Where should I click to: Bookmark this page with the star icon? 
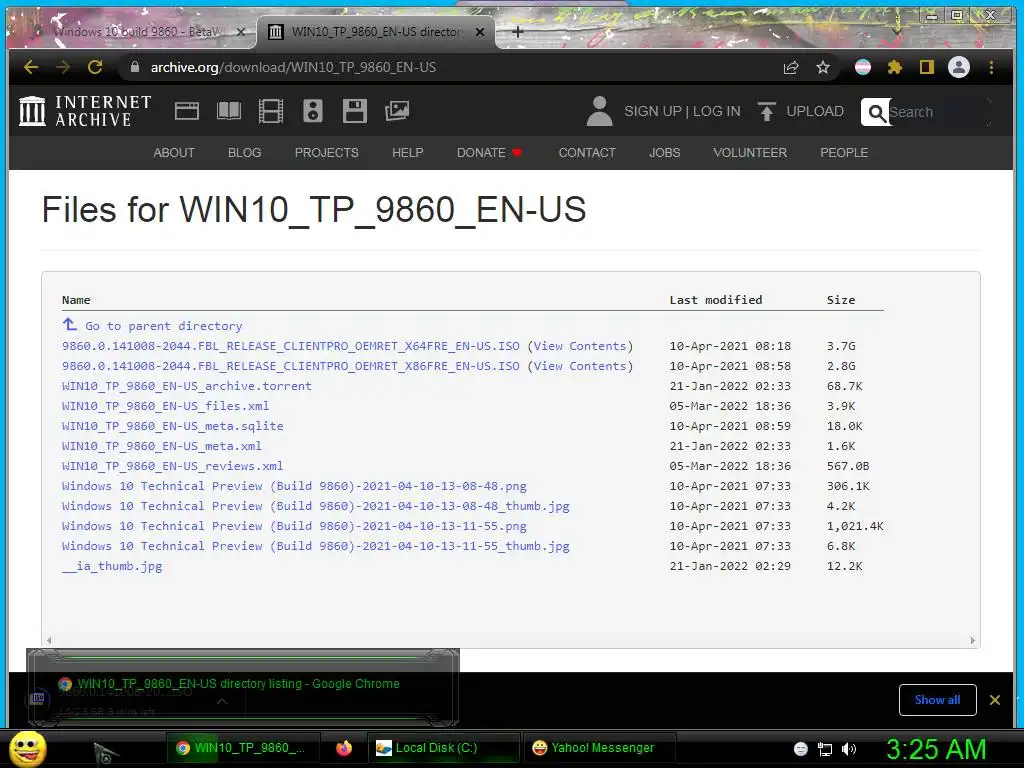[x=823, y=67]
